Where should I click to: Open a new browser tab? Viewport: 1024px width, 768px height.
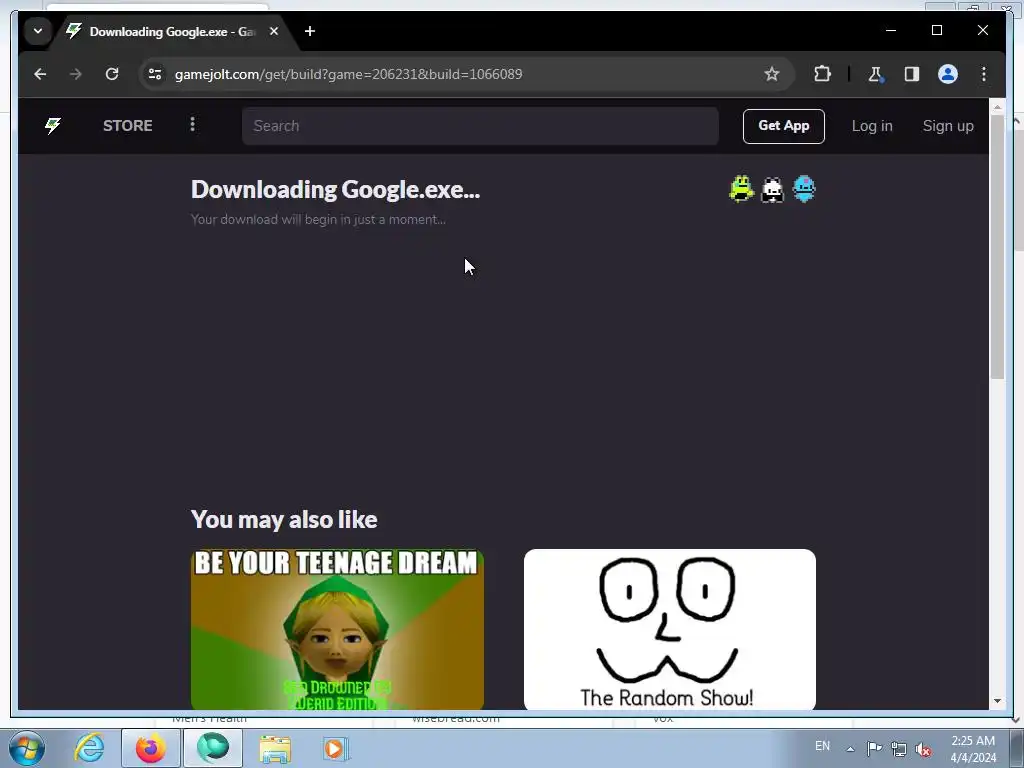(310, 31)
